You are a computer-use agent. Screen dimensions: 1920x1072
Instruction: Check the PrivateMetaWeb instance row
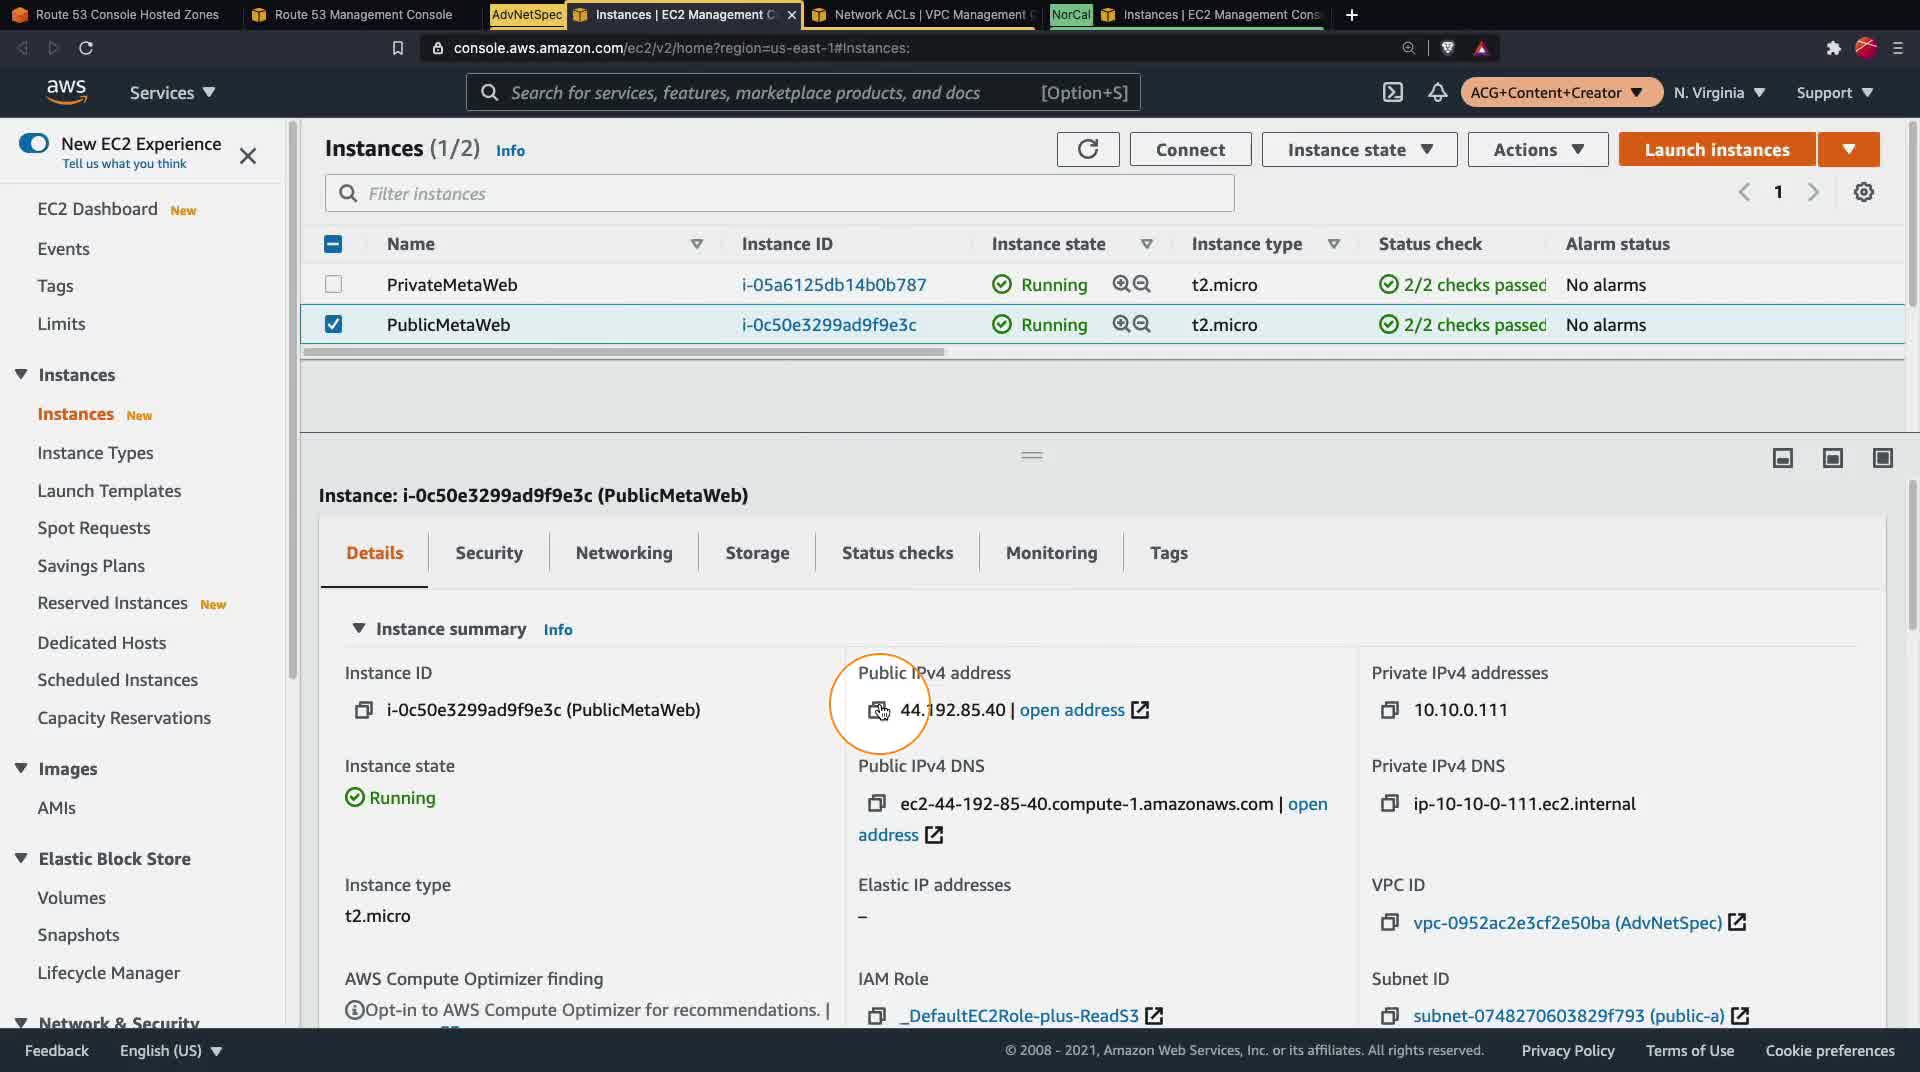point(333,284)
